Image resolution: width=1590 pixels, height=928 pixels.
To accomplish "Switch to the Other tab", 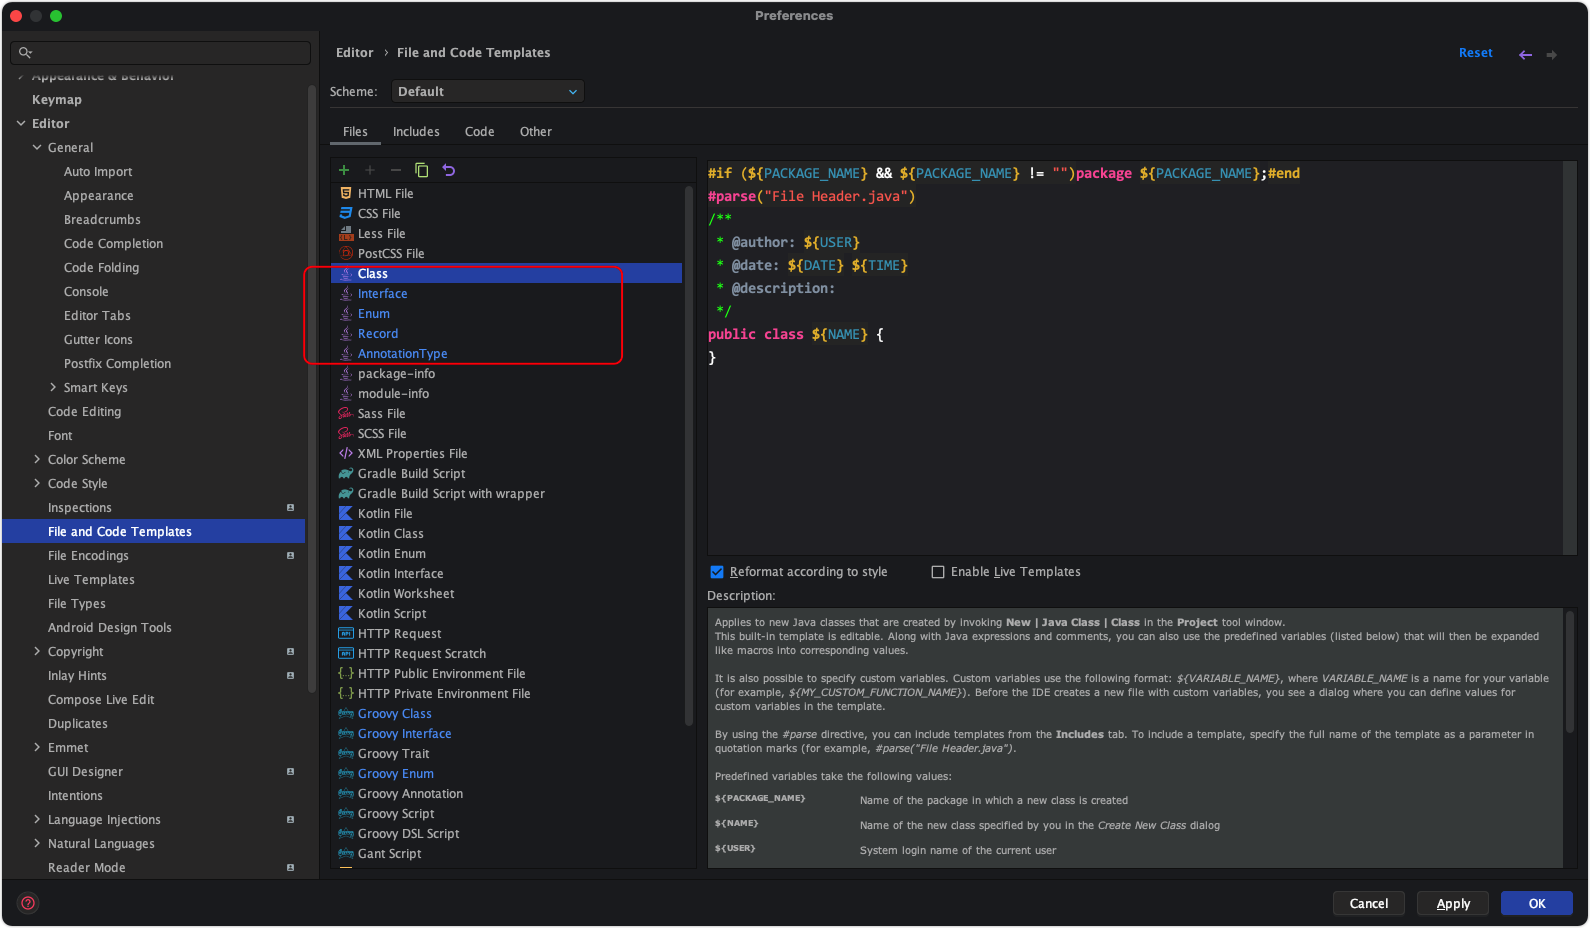I will (536, 132).
